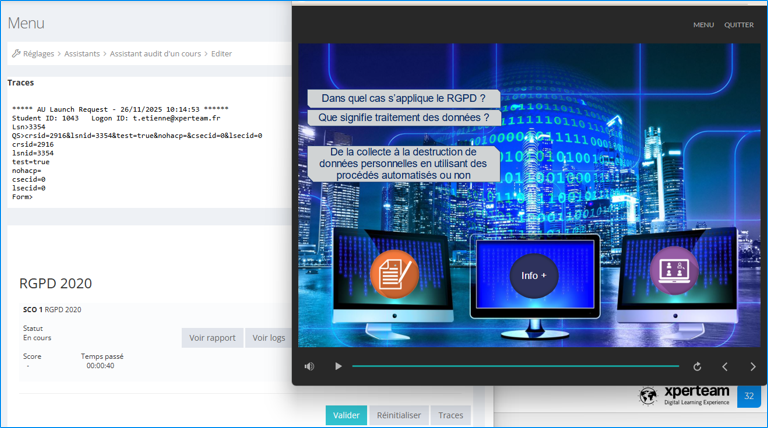The image size is (768, 428).
Task: Click the Info + circle button
Action: (x=533, y=275)
